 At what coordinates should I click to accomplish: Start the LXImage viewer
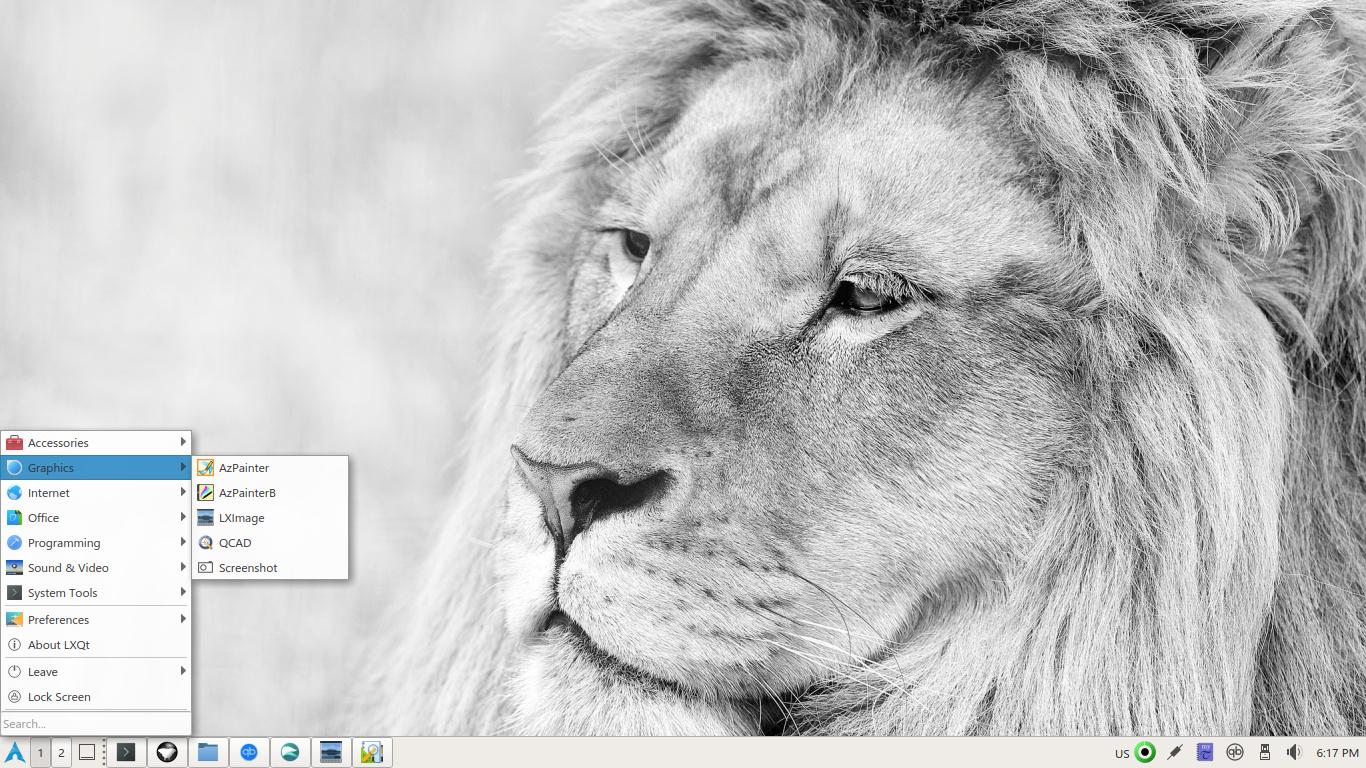point(270,518)
